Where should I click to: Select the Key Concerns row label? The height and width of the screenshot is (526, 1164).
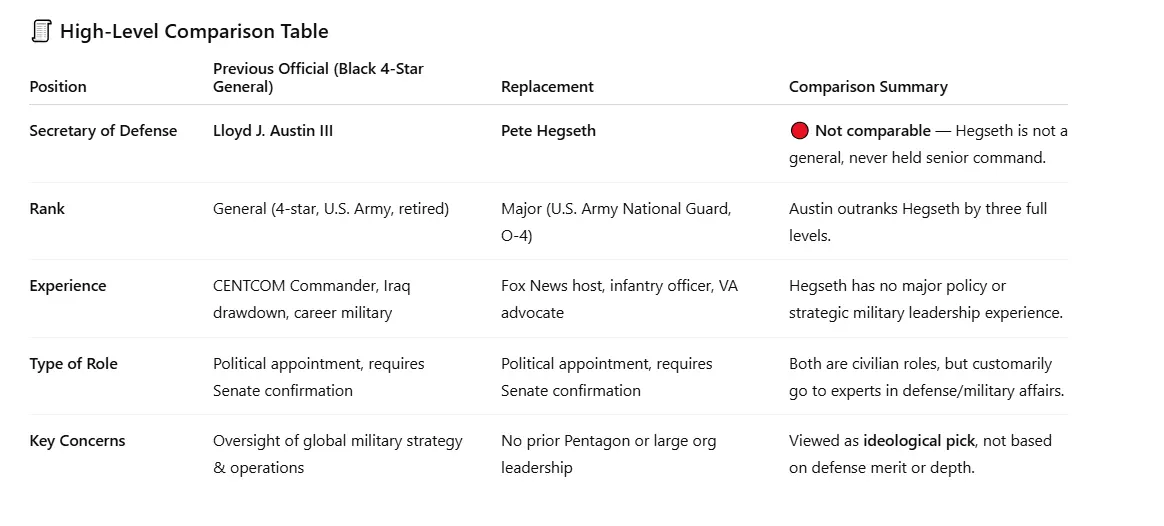77,441
